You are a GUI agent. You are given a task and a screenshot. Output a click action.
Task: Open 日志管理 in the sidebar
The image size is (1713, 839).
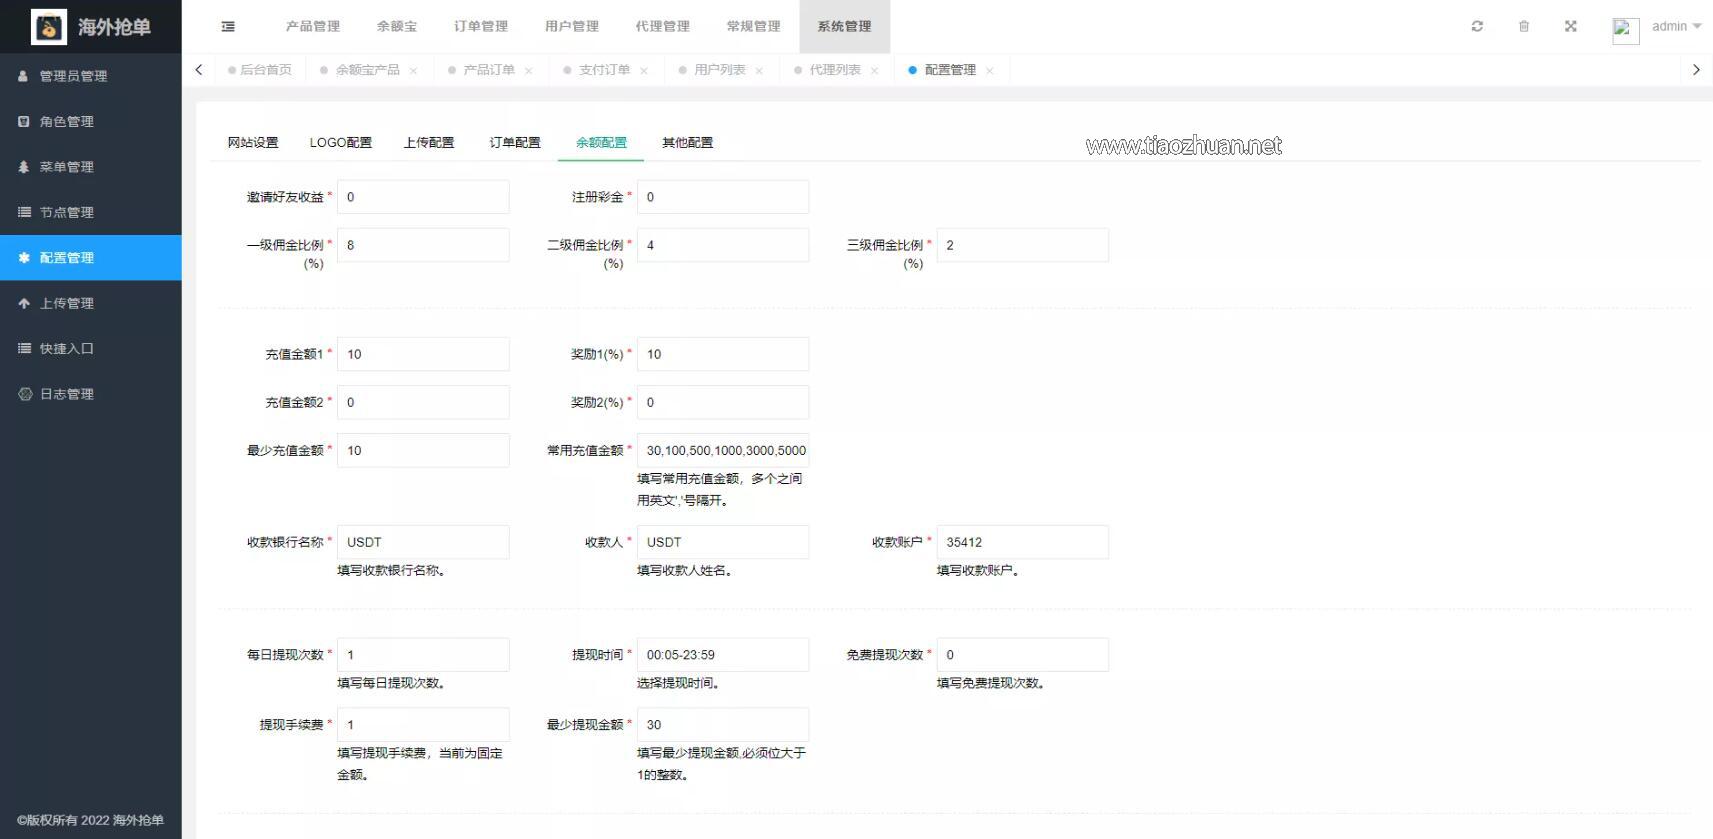coord(91,394)
